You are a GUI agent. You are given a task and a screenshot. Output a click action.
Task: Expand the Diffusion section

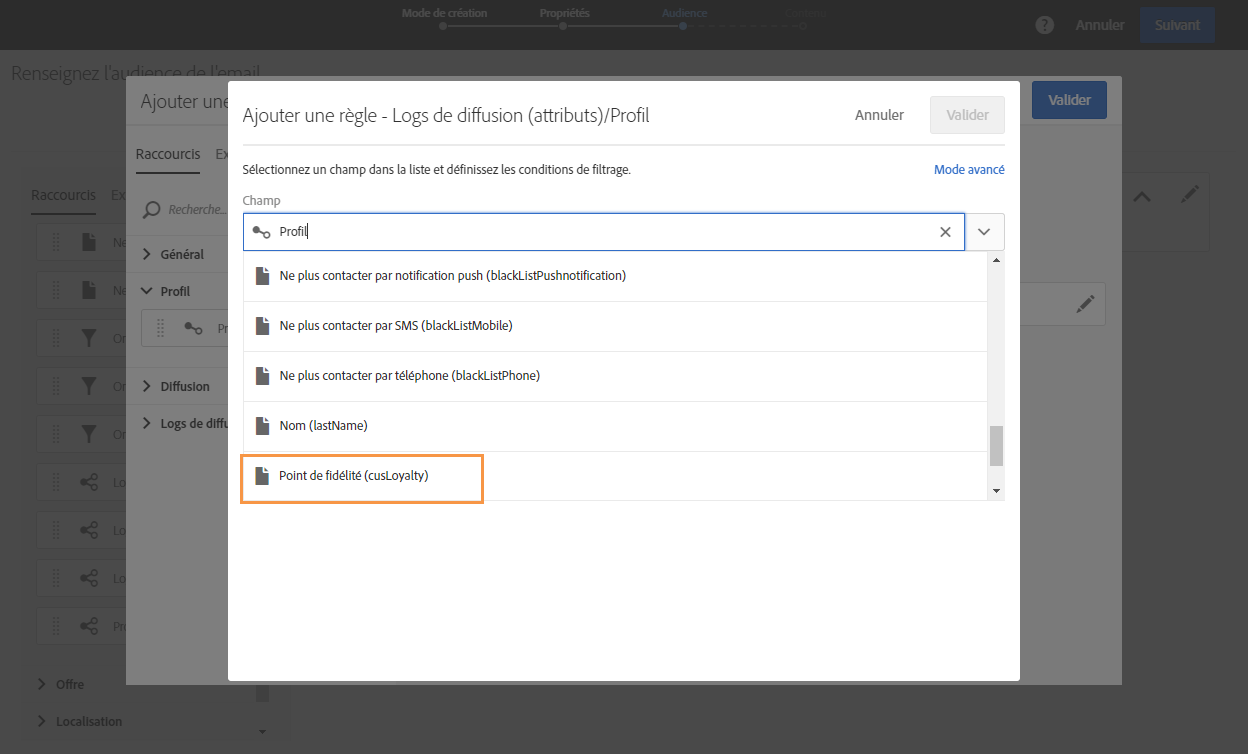pos(147,386)
